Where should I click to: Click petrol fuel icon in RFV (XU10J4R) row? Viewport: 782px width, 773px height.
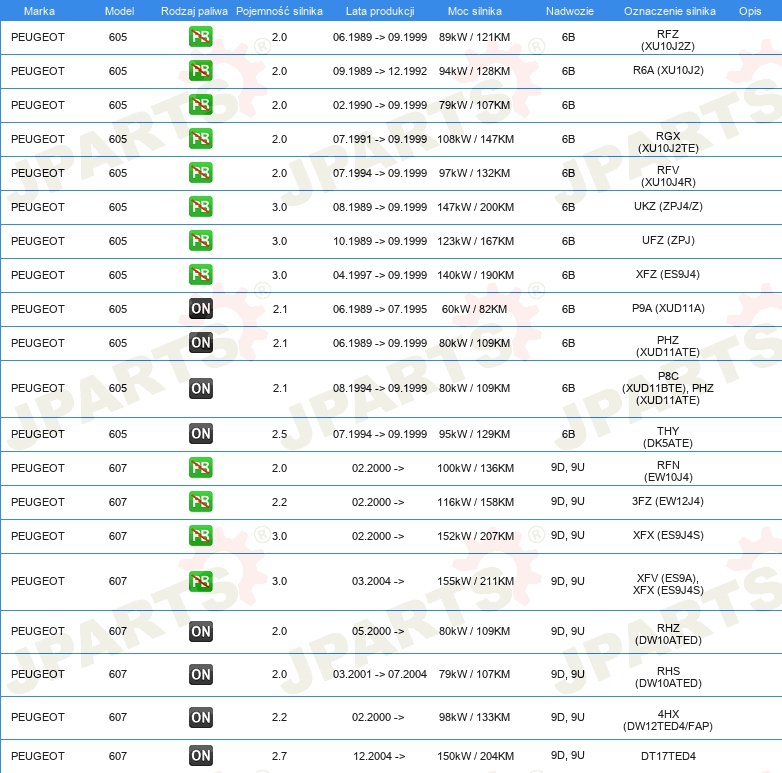click(200, 173)
